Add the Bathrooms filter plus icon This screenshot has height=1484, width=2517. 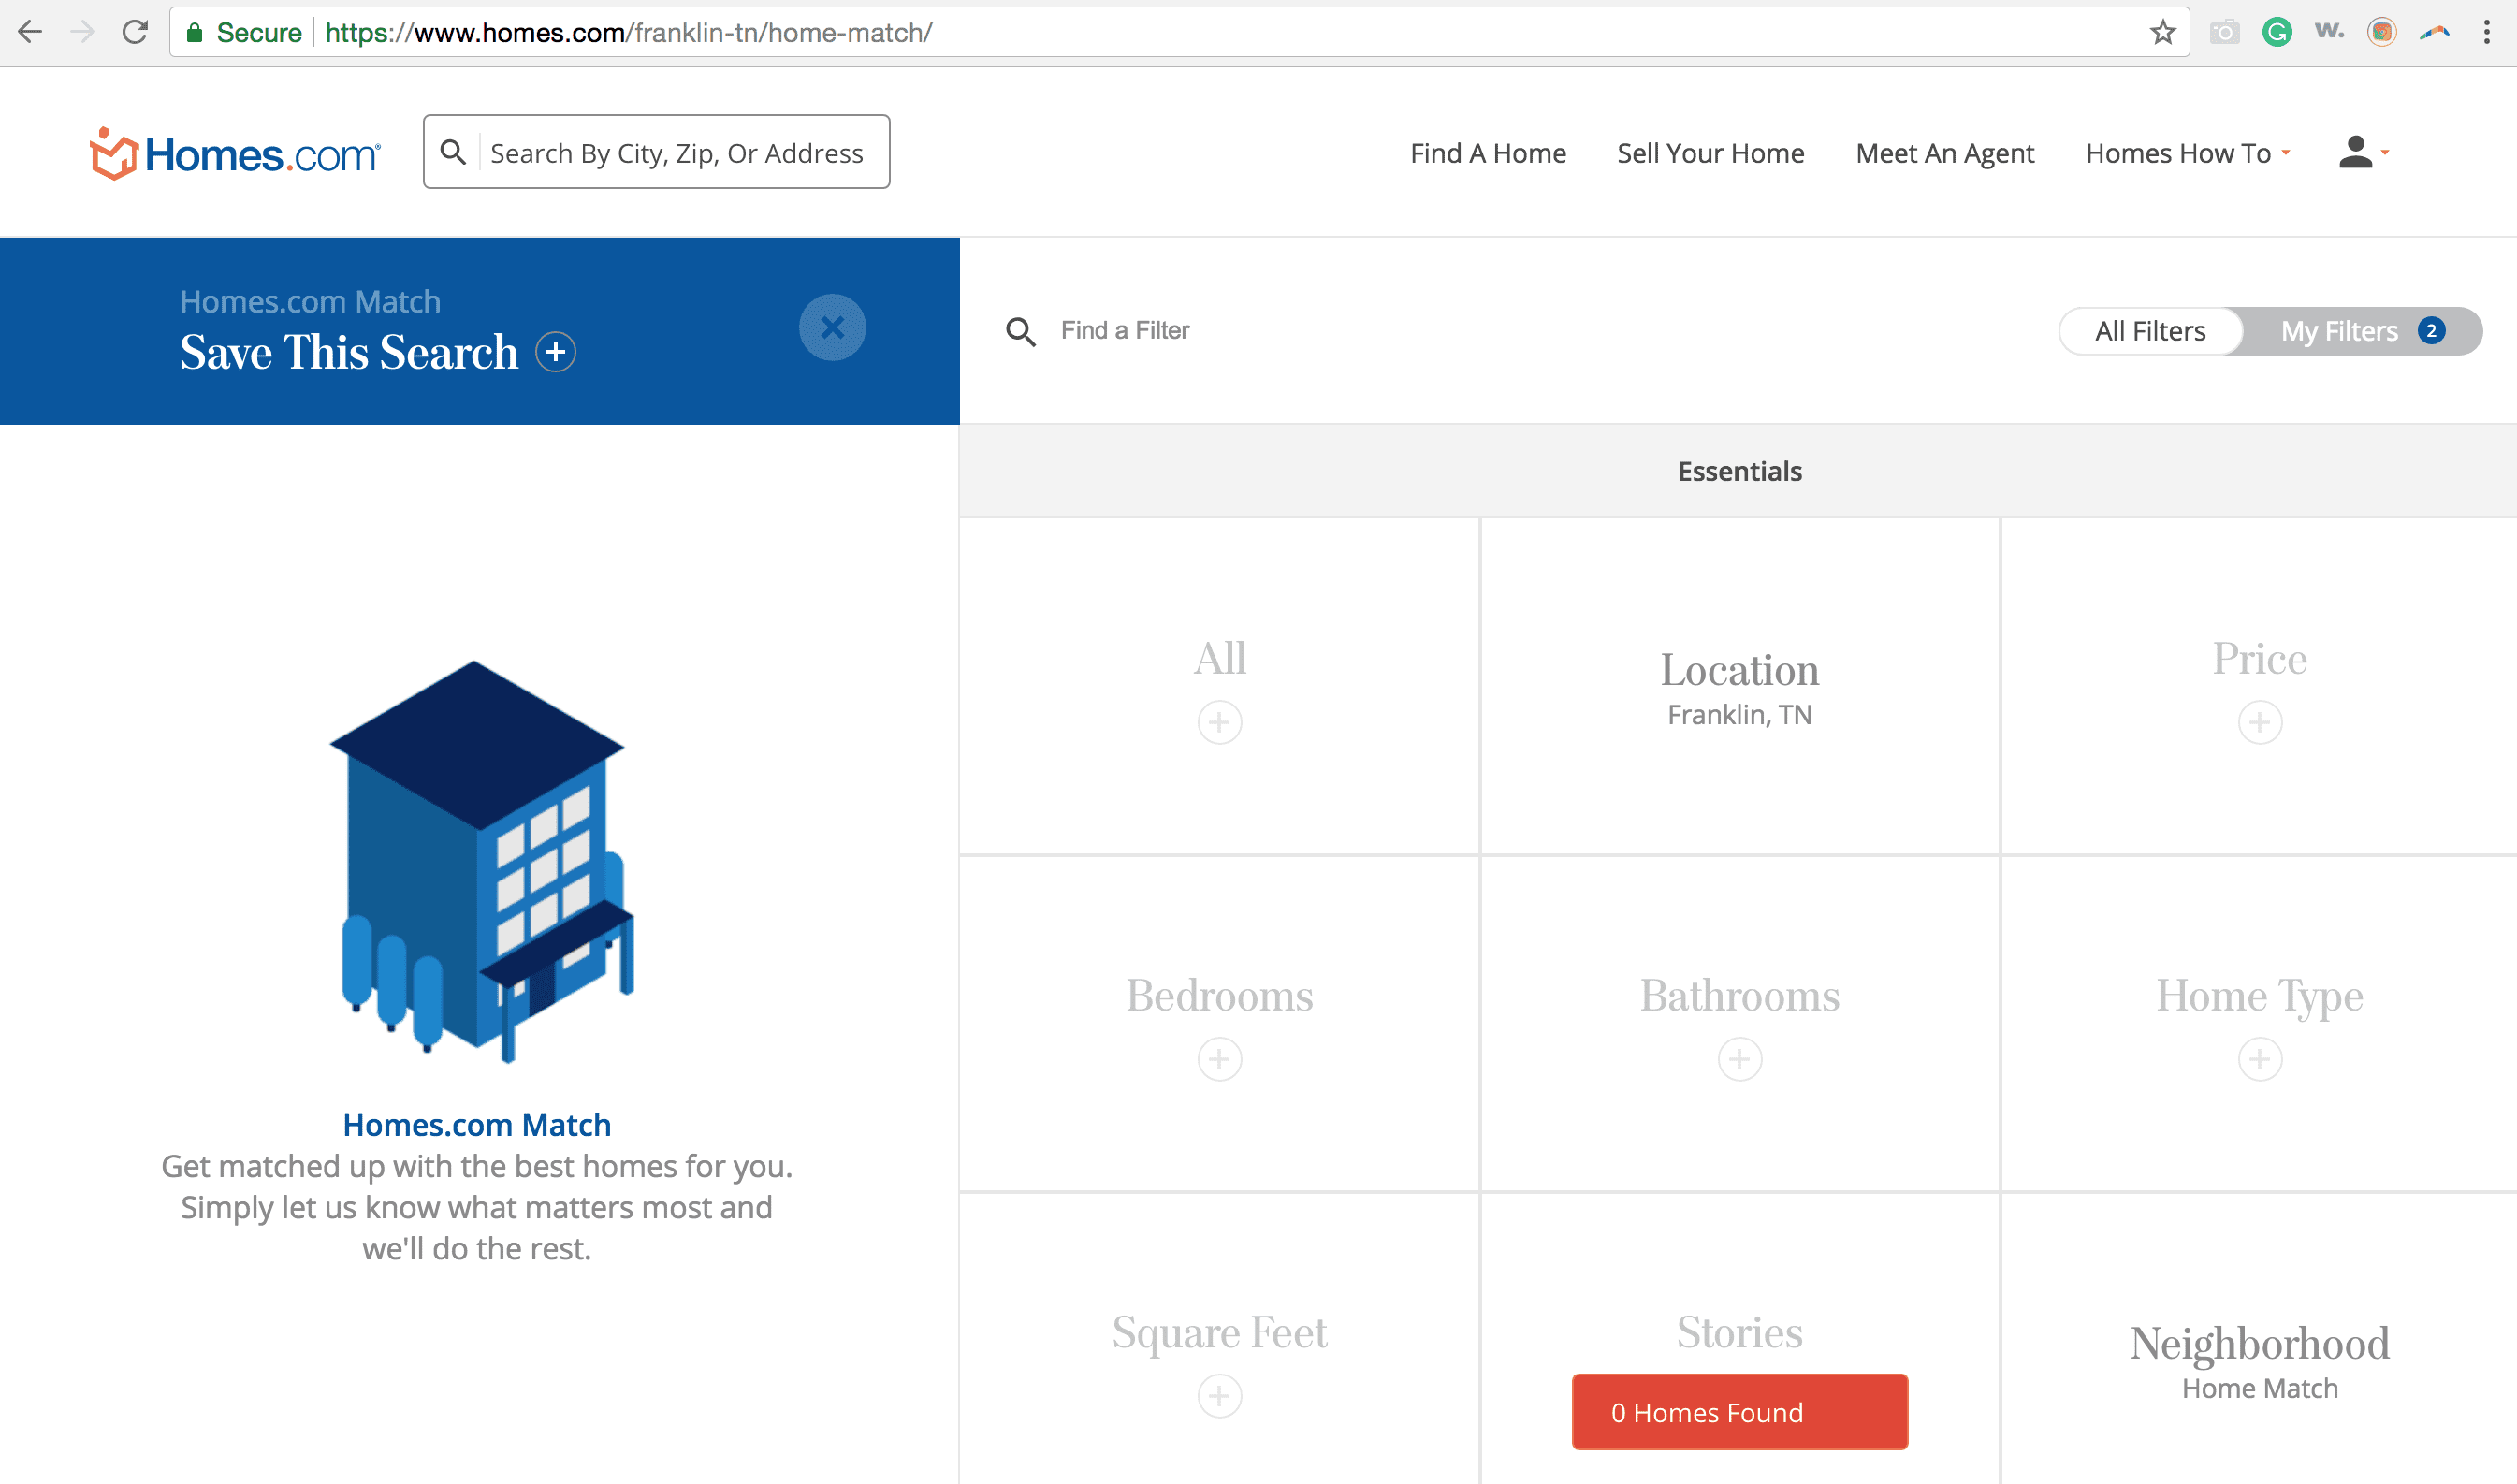pos(1740,1059)
